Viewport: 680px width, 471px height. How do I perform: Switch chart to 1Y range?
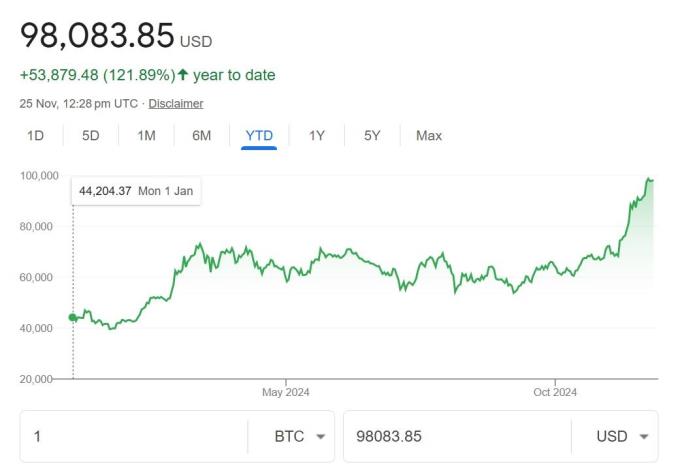[317, 136]
